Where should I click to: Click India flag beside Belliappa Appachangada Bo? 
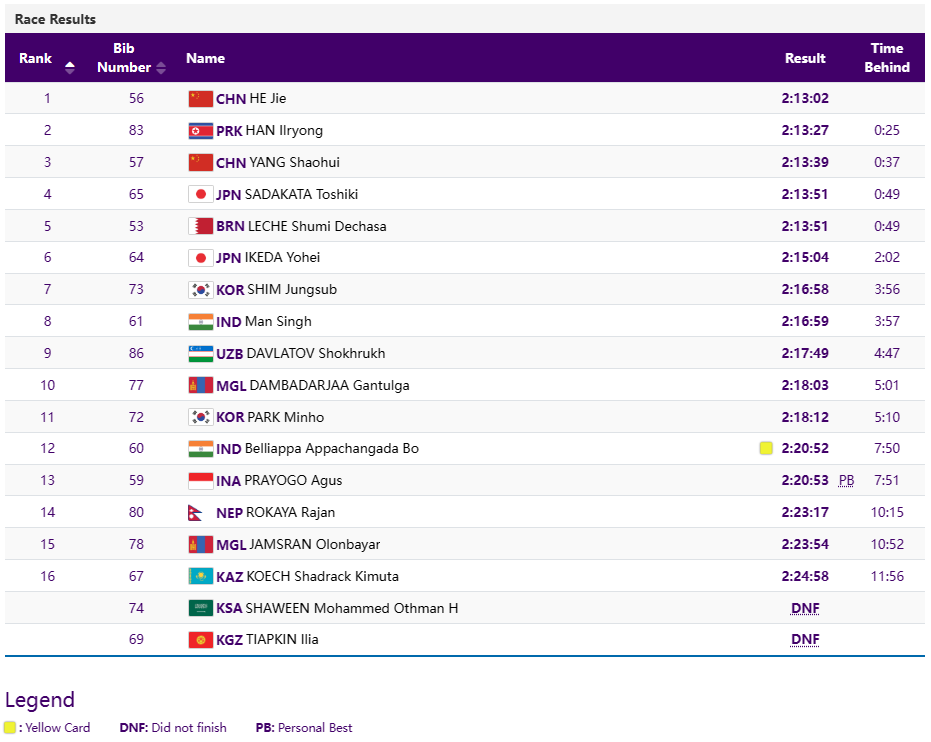[x=201, y=449]
